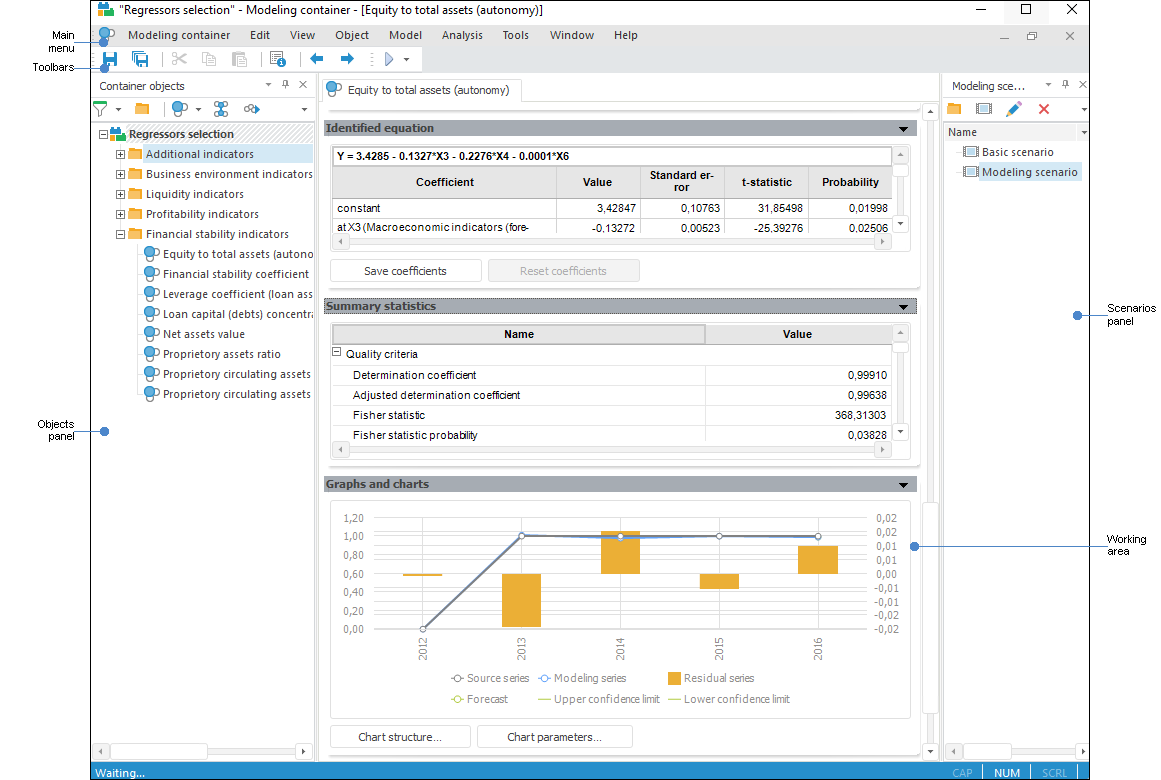Expand the Additional indicators folder
Image resolution: width=1161 pixels, height=780 pixels.
tap(120, 154)
